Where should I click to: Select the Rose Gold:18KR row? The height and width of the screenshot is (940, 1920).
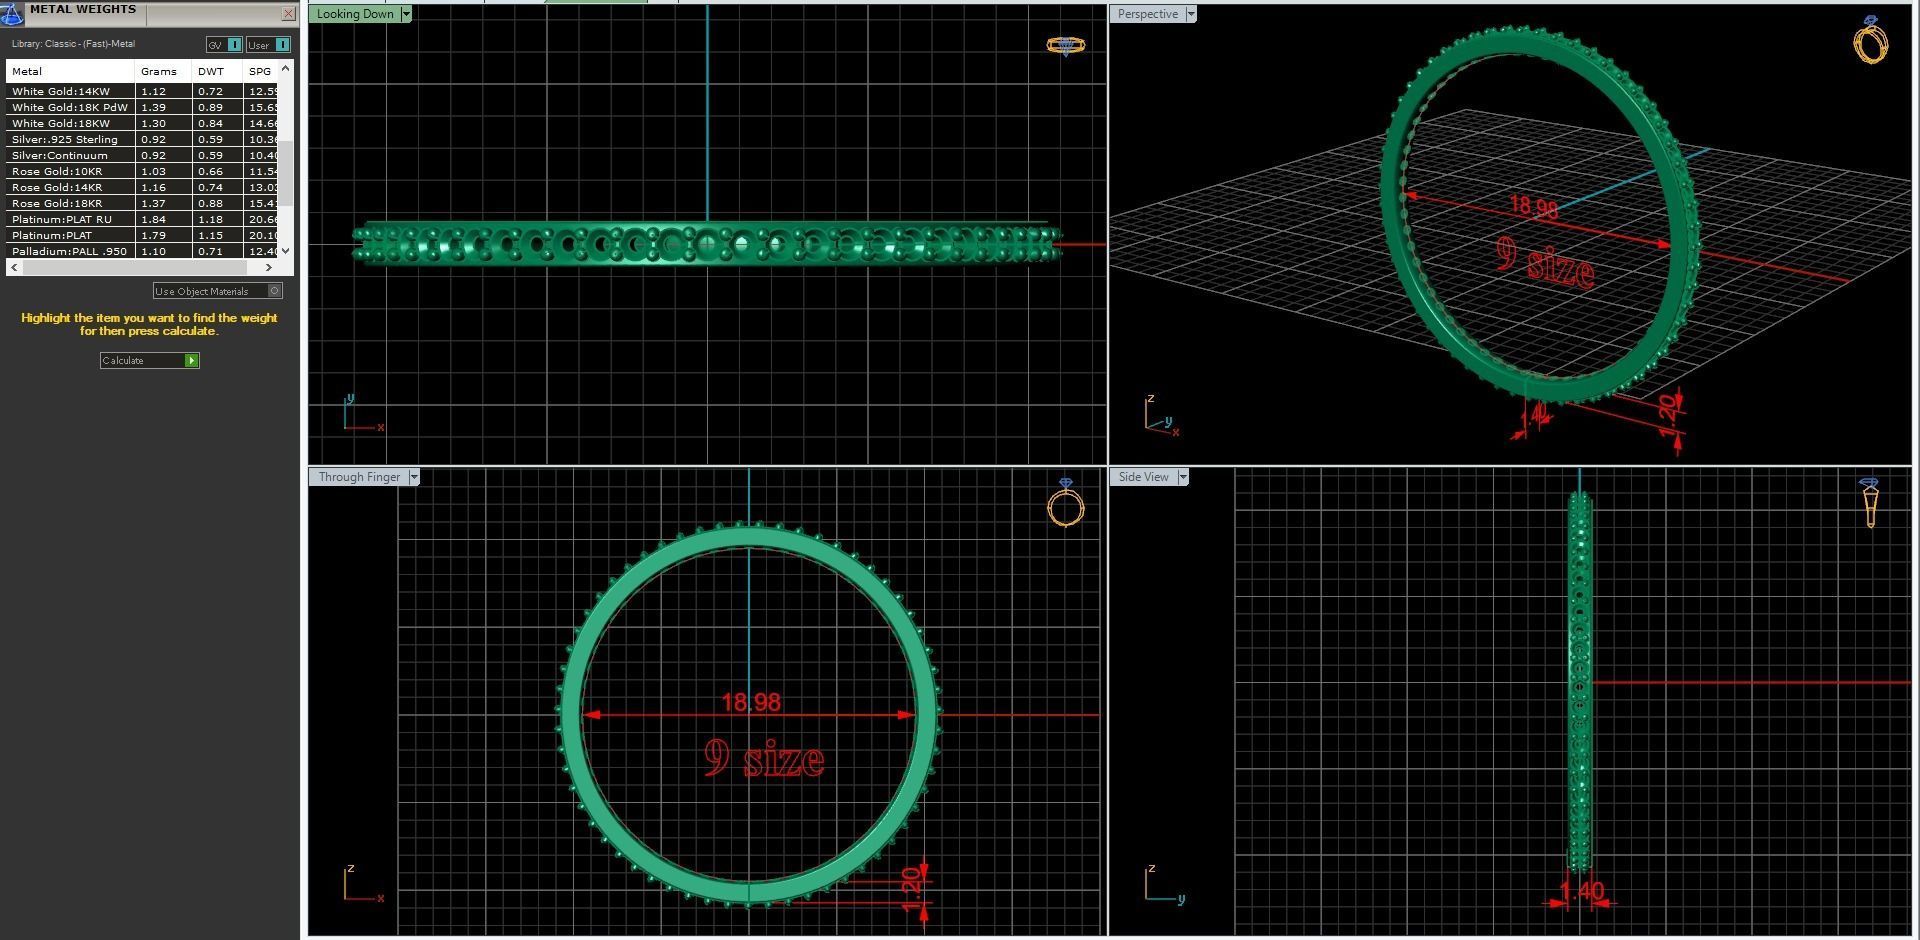click(142, 203)
